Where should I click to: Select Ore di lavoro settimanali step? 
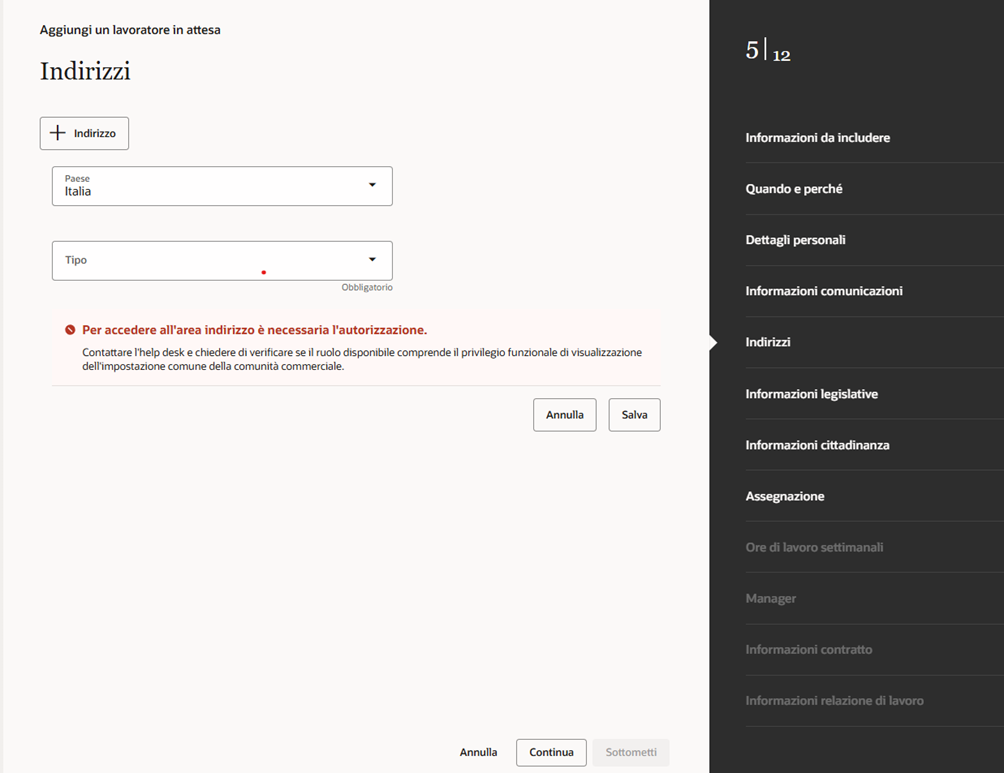click(x=814, y=548)
